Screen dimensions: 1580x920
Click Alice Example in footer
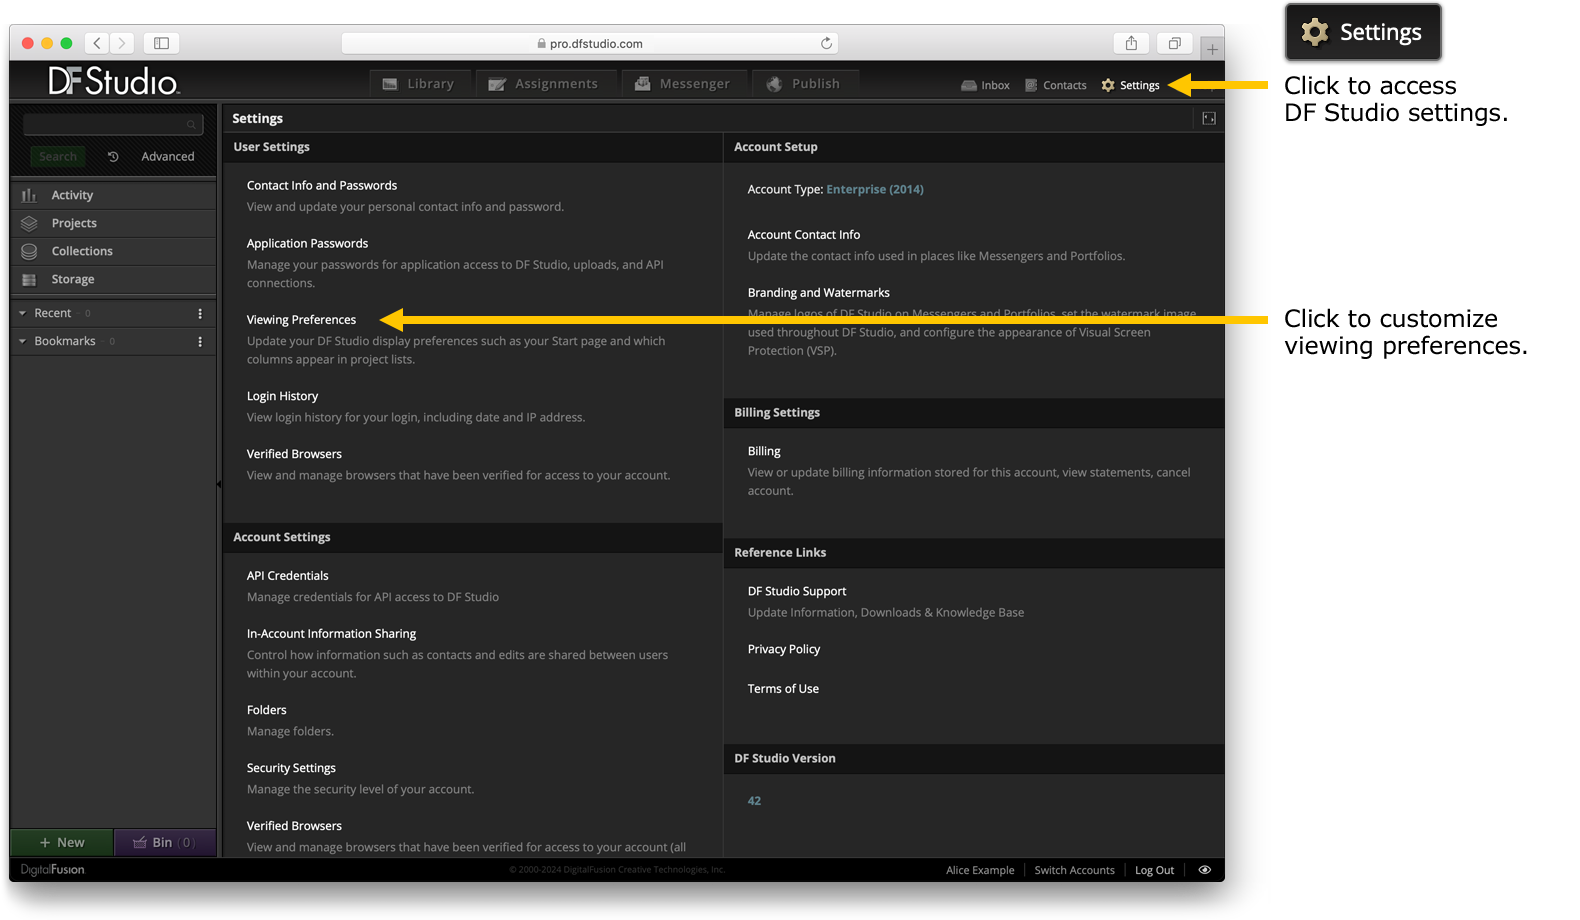(x=980, y=870)
